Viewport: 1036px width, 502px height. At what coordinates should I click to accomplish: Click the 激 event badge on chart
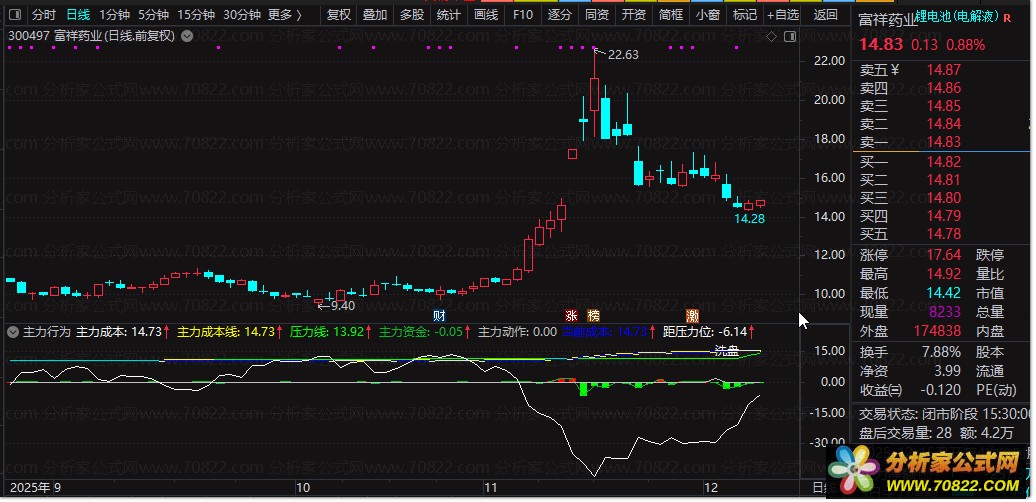692,315
